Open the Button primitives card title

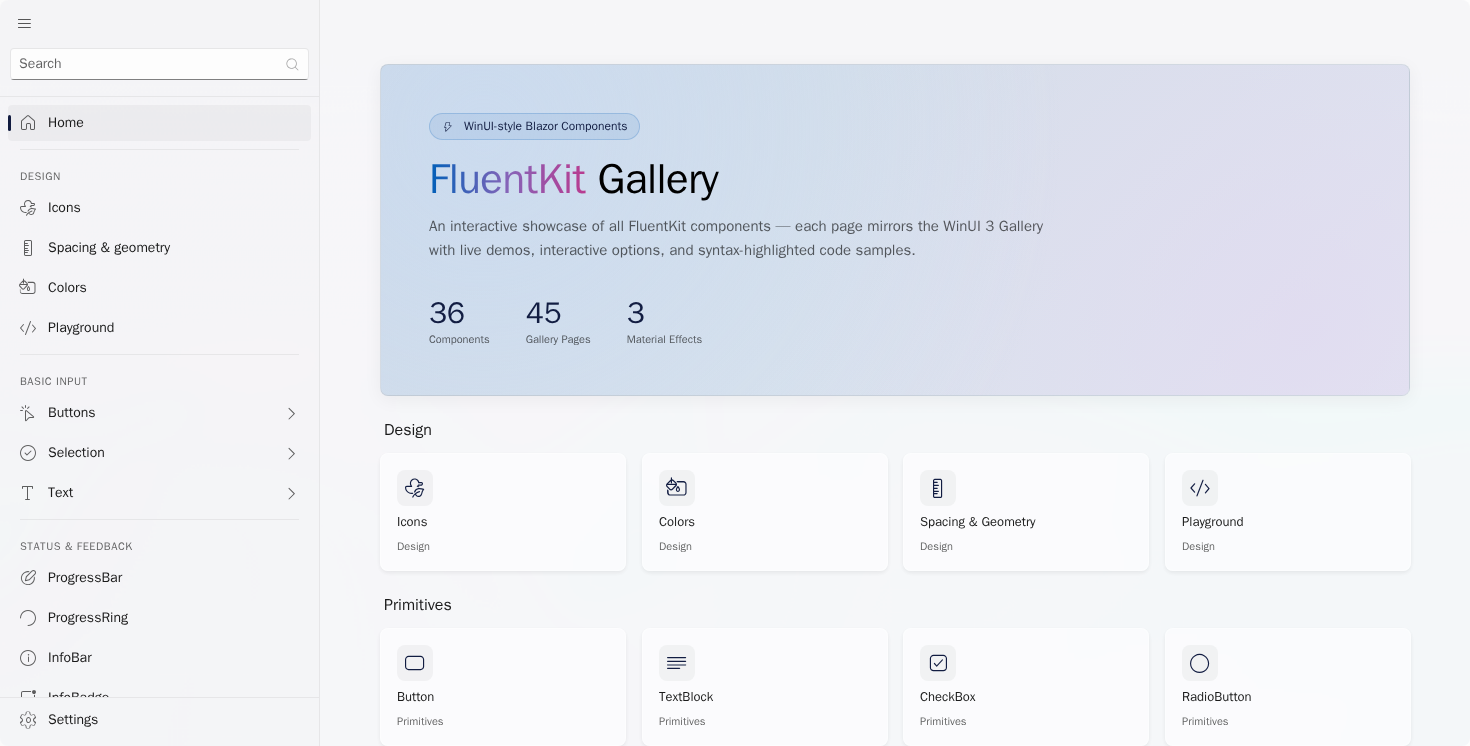point(415,697)
